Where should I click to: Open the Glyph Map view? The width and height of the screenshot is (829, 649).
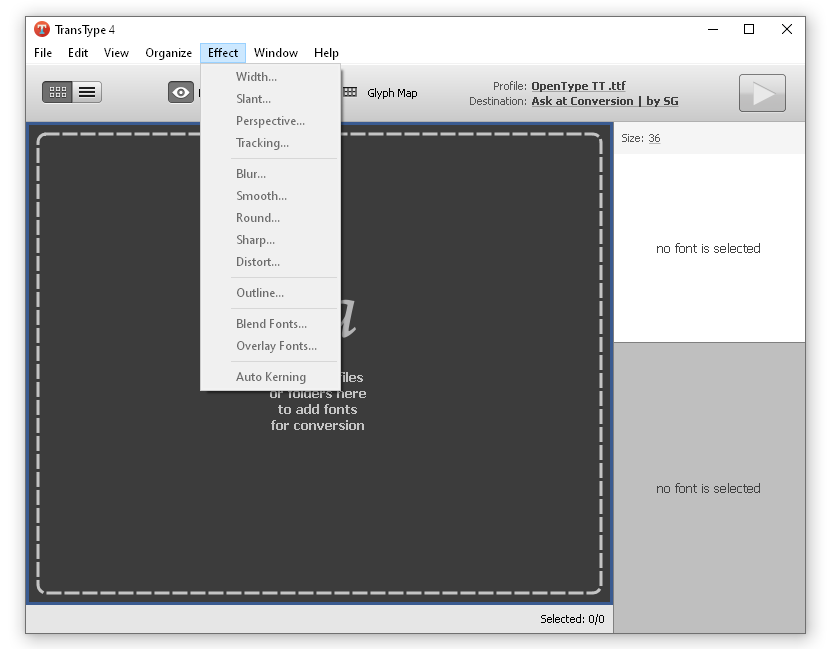(x=381, y=93)
